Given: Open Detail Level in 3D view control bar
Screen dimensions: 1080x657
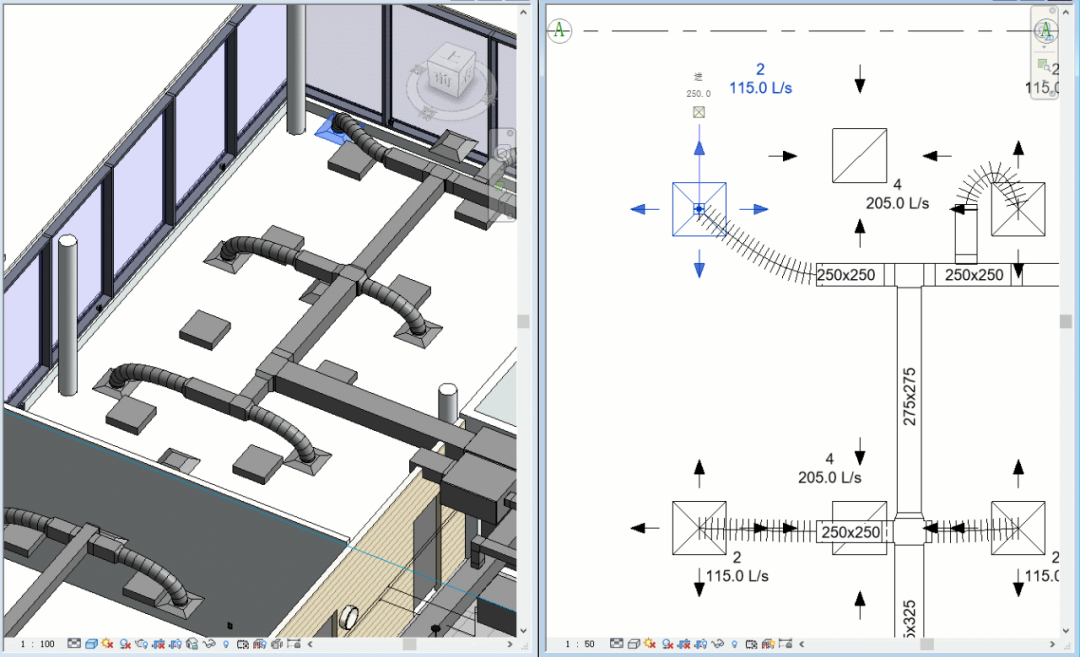Looking at the screenshot, I should 74,645.
